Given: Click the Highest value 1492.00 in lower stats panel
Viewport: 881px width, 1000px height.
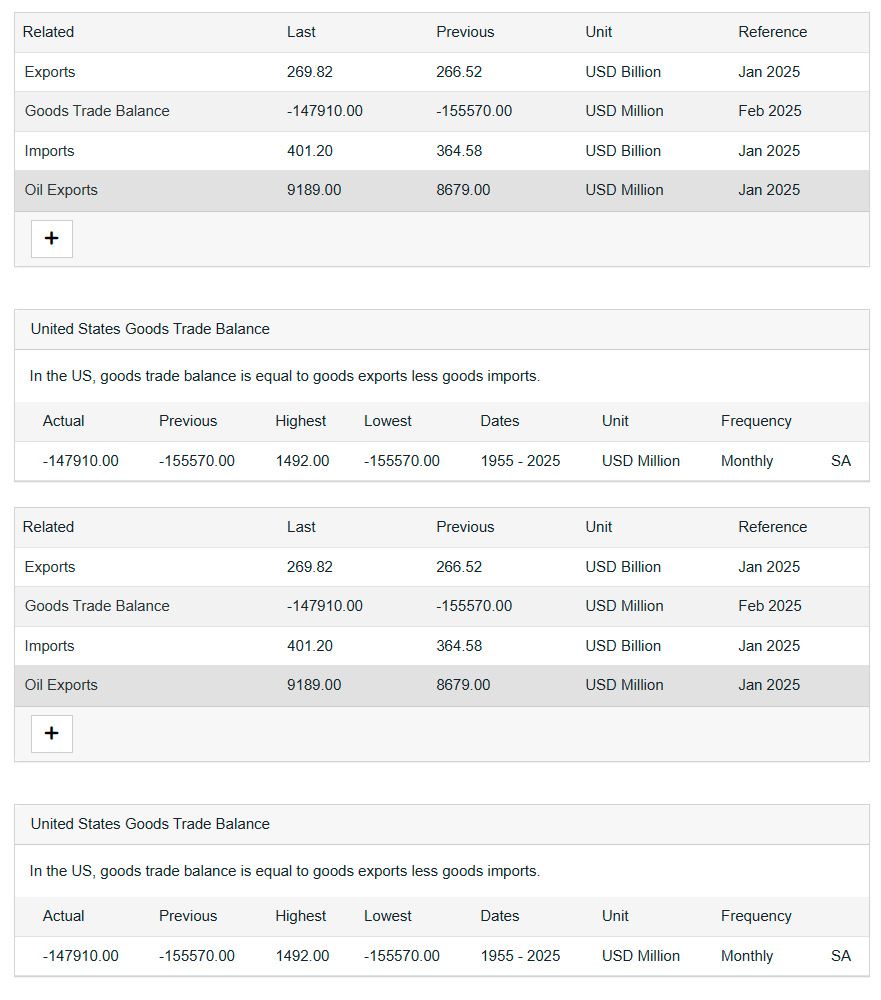Looking at the screenshot, I should [302, 956].
